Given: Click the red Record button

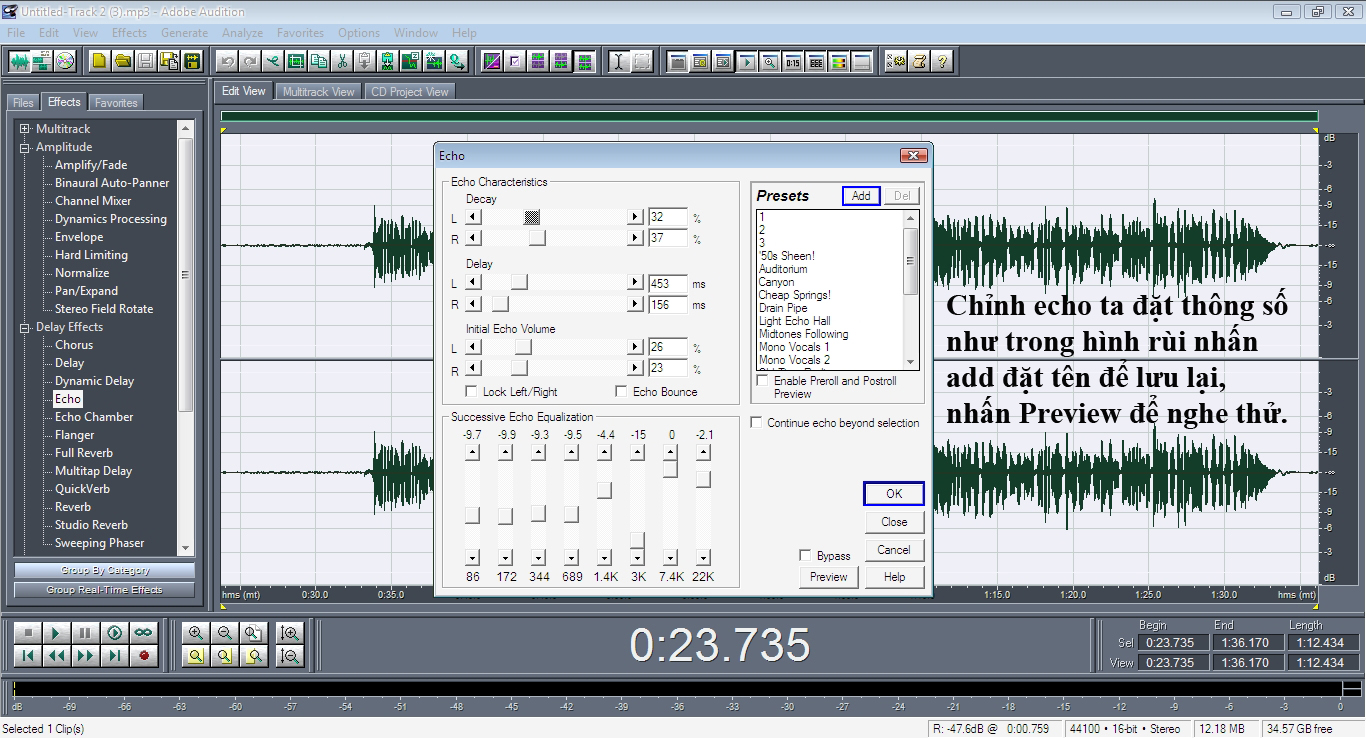Looking at the screenshot, I should pyautogui.click(x=144, y=655).
